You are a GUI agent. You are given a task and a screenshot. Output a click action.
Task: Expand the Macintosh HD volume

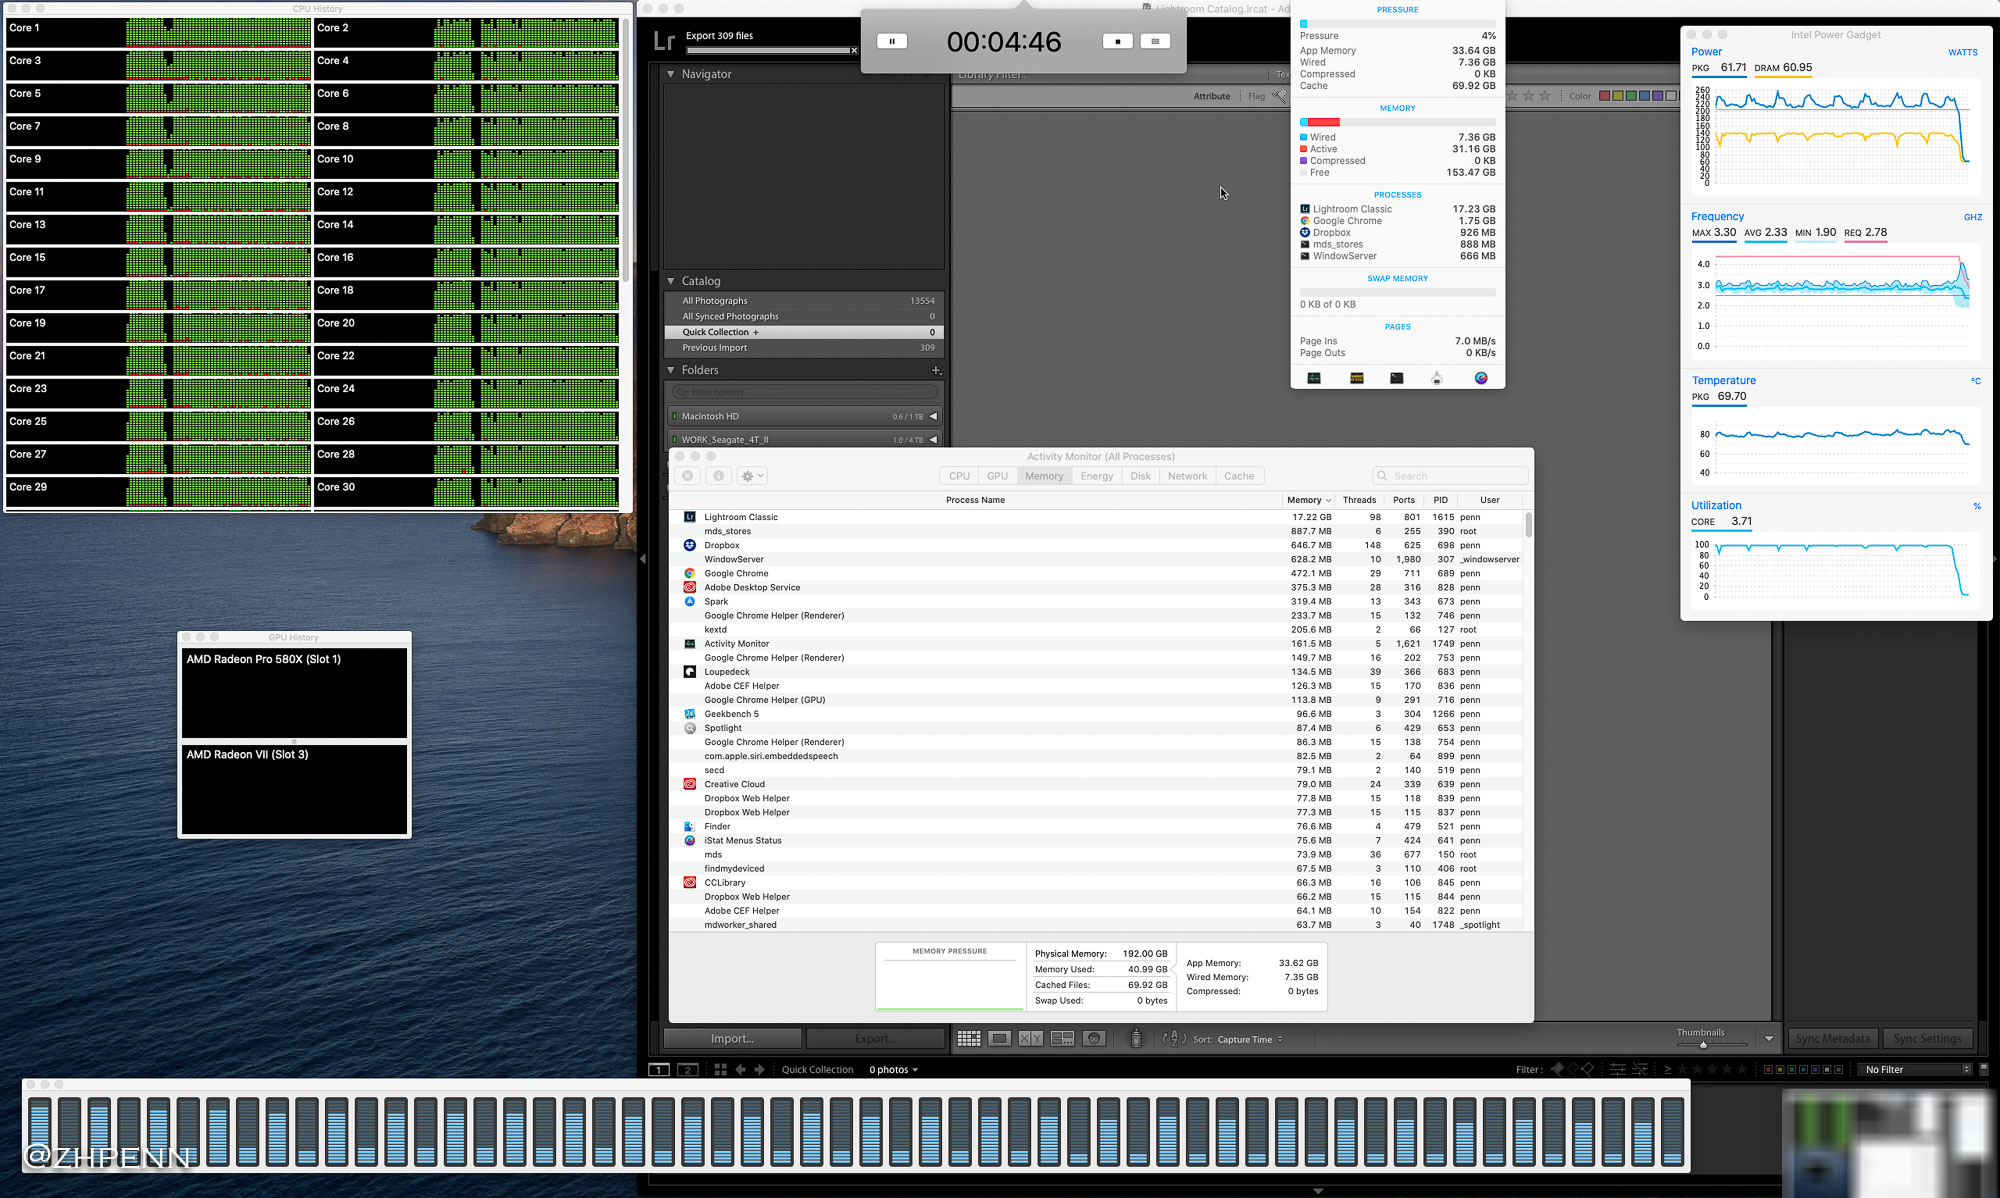pos(934,416)
